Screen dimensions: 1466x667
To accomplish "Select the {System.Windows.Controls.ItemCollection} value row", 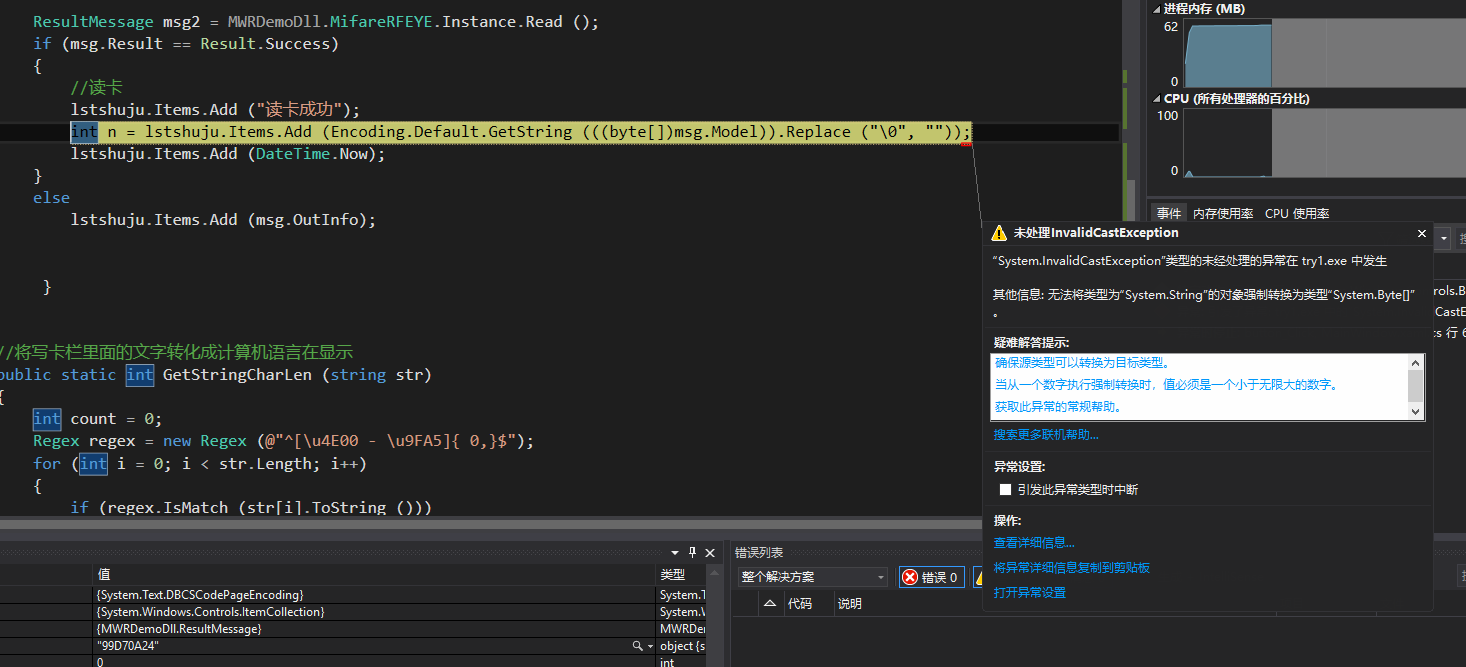I will 374,612.
